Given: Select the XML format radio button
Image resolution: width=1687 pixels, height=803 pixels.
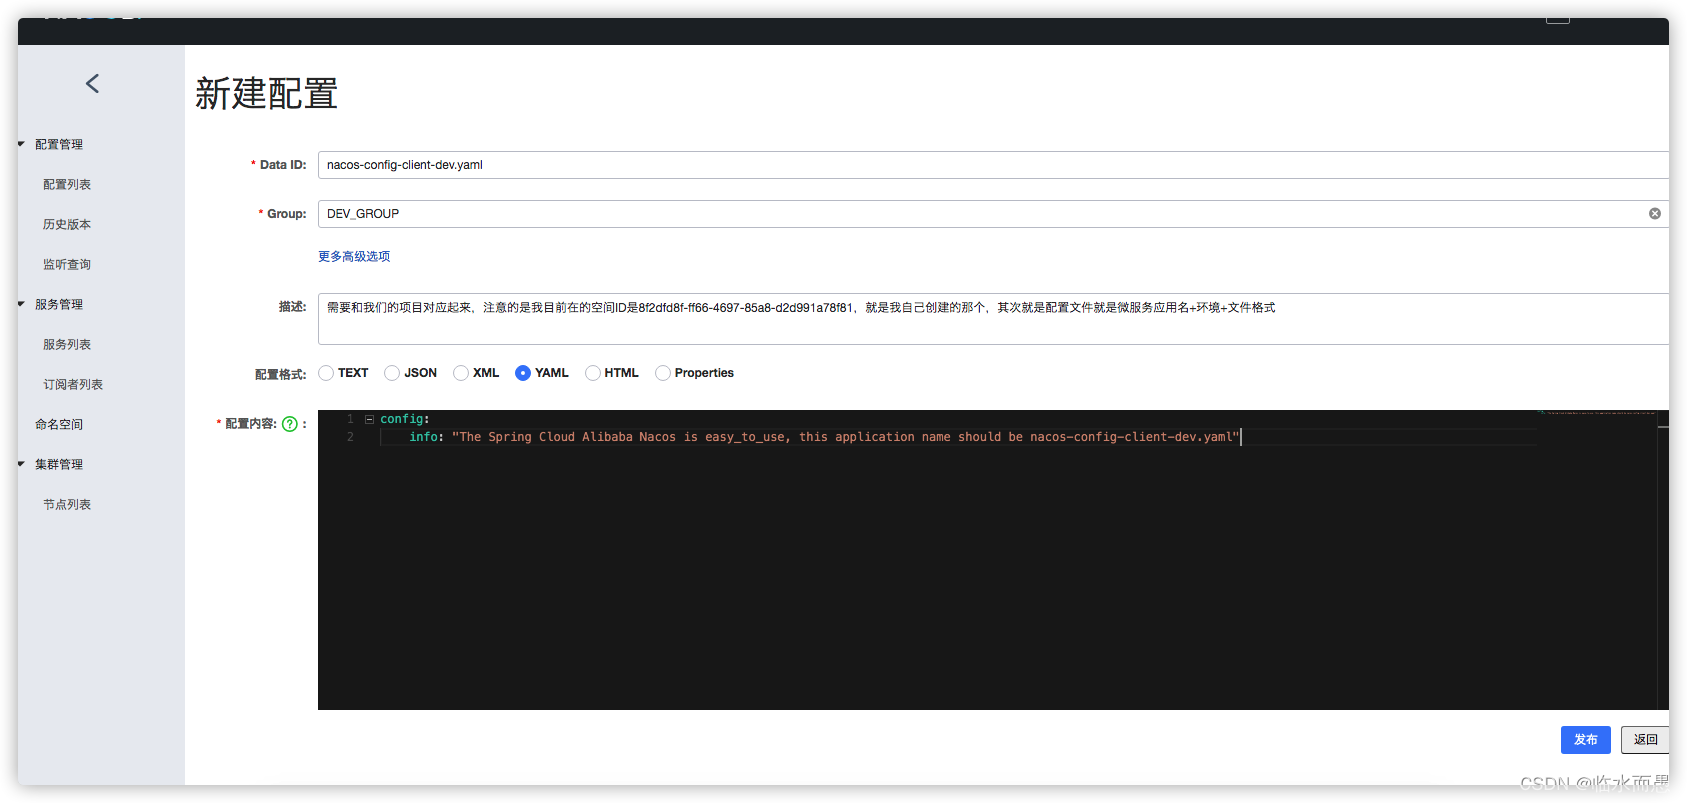Looking at the screenshot, I should click(461, 373).
